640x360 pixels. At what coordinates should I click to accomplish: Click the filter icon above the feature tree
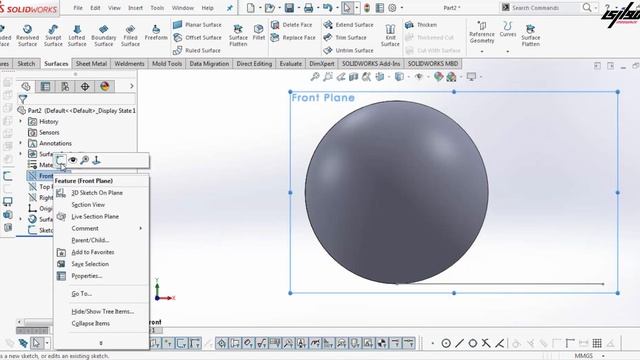[23, 99]
